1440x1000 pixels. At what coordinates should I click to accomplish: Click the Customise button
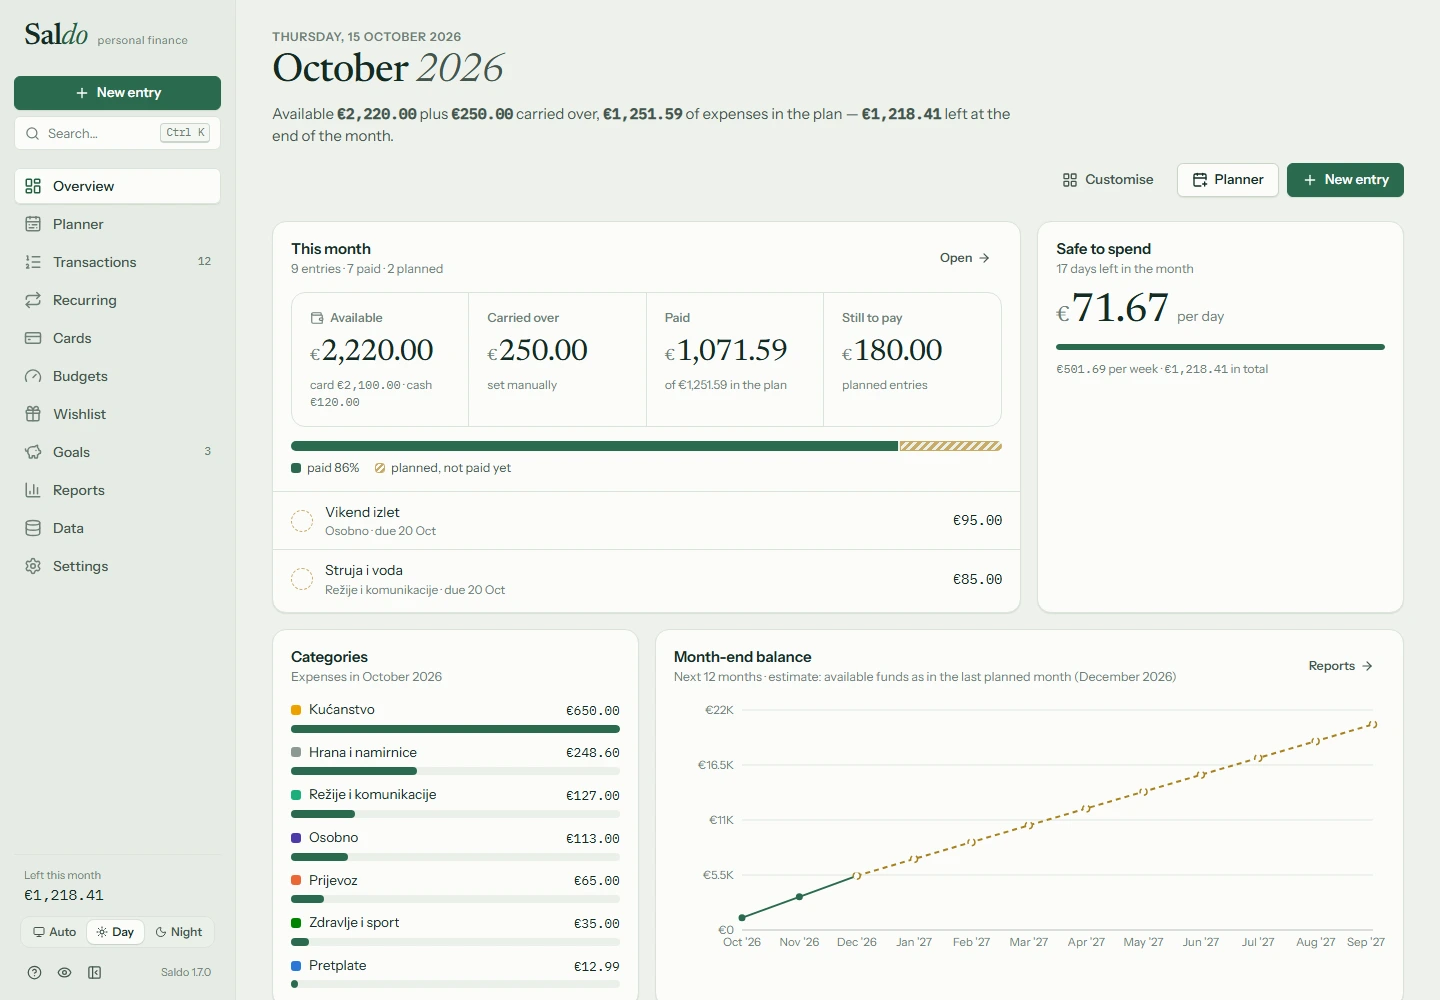(x=1108, y=180)
